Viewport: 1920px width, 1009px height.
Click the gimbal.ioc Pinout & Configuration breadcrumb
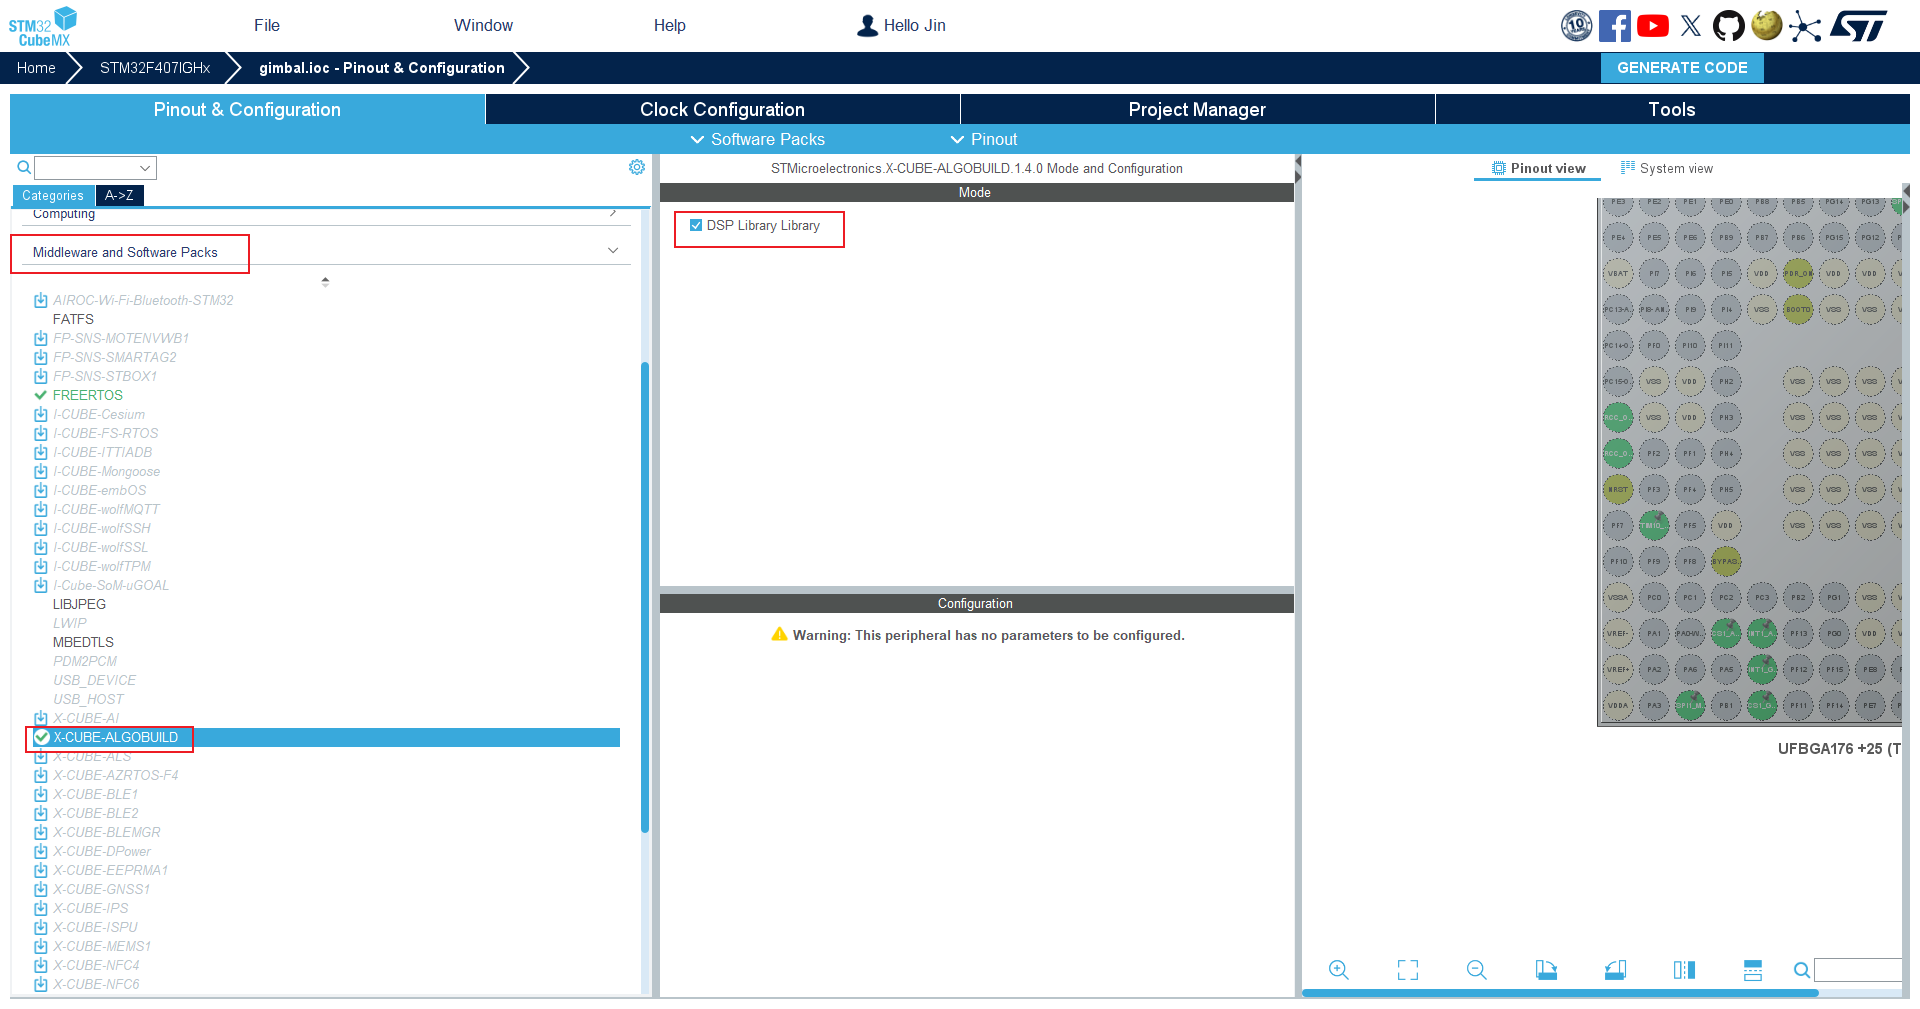point(382,68)
